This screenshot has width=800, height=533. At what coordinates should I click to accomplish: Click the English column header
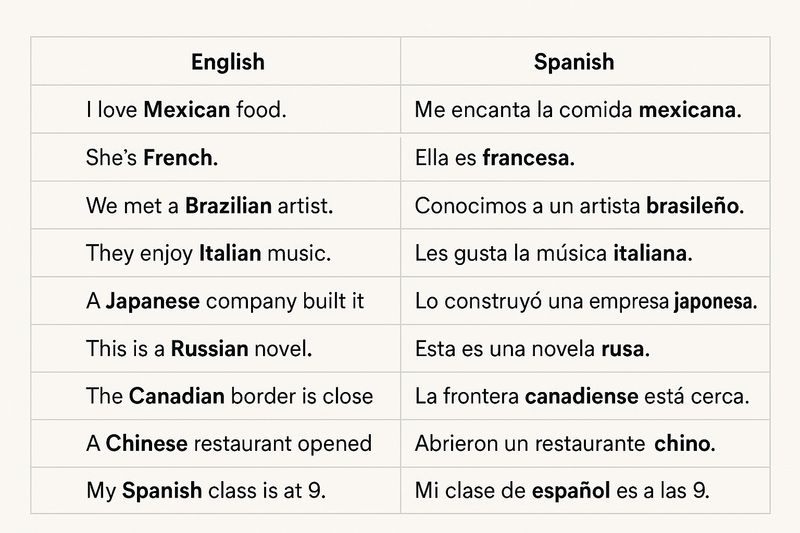click(x=228, y=62)
